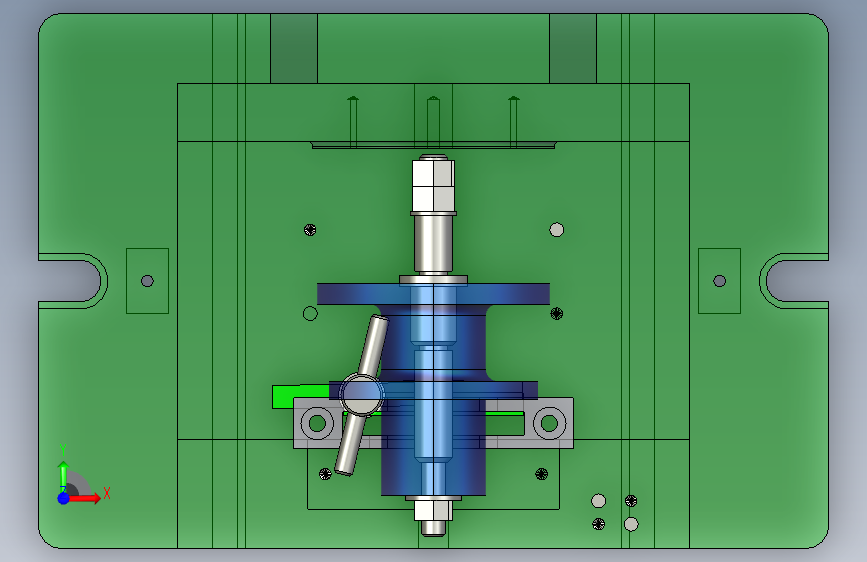Select the silver lever handle rod
The image size is (867, 562).
(362, 396)
